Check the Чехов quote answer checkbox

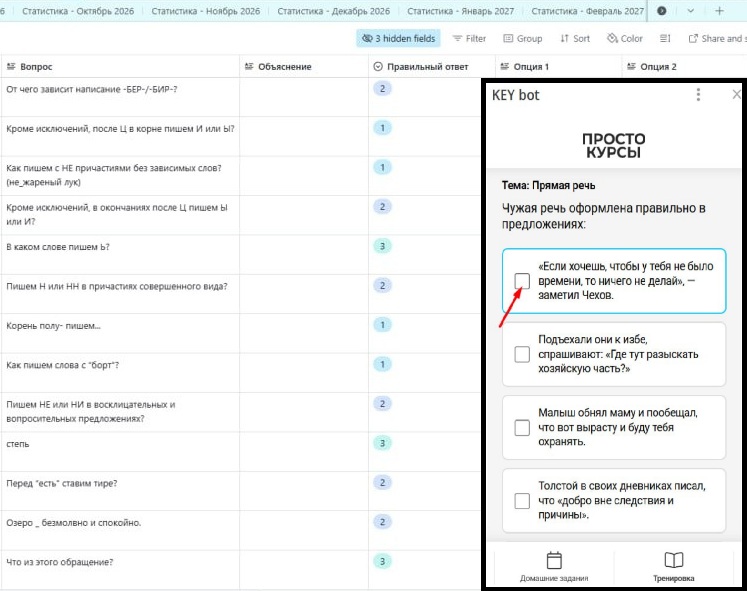point(522,281)
